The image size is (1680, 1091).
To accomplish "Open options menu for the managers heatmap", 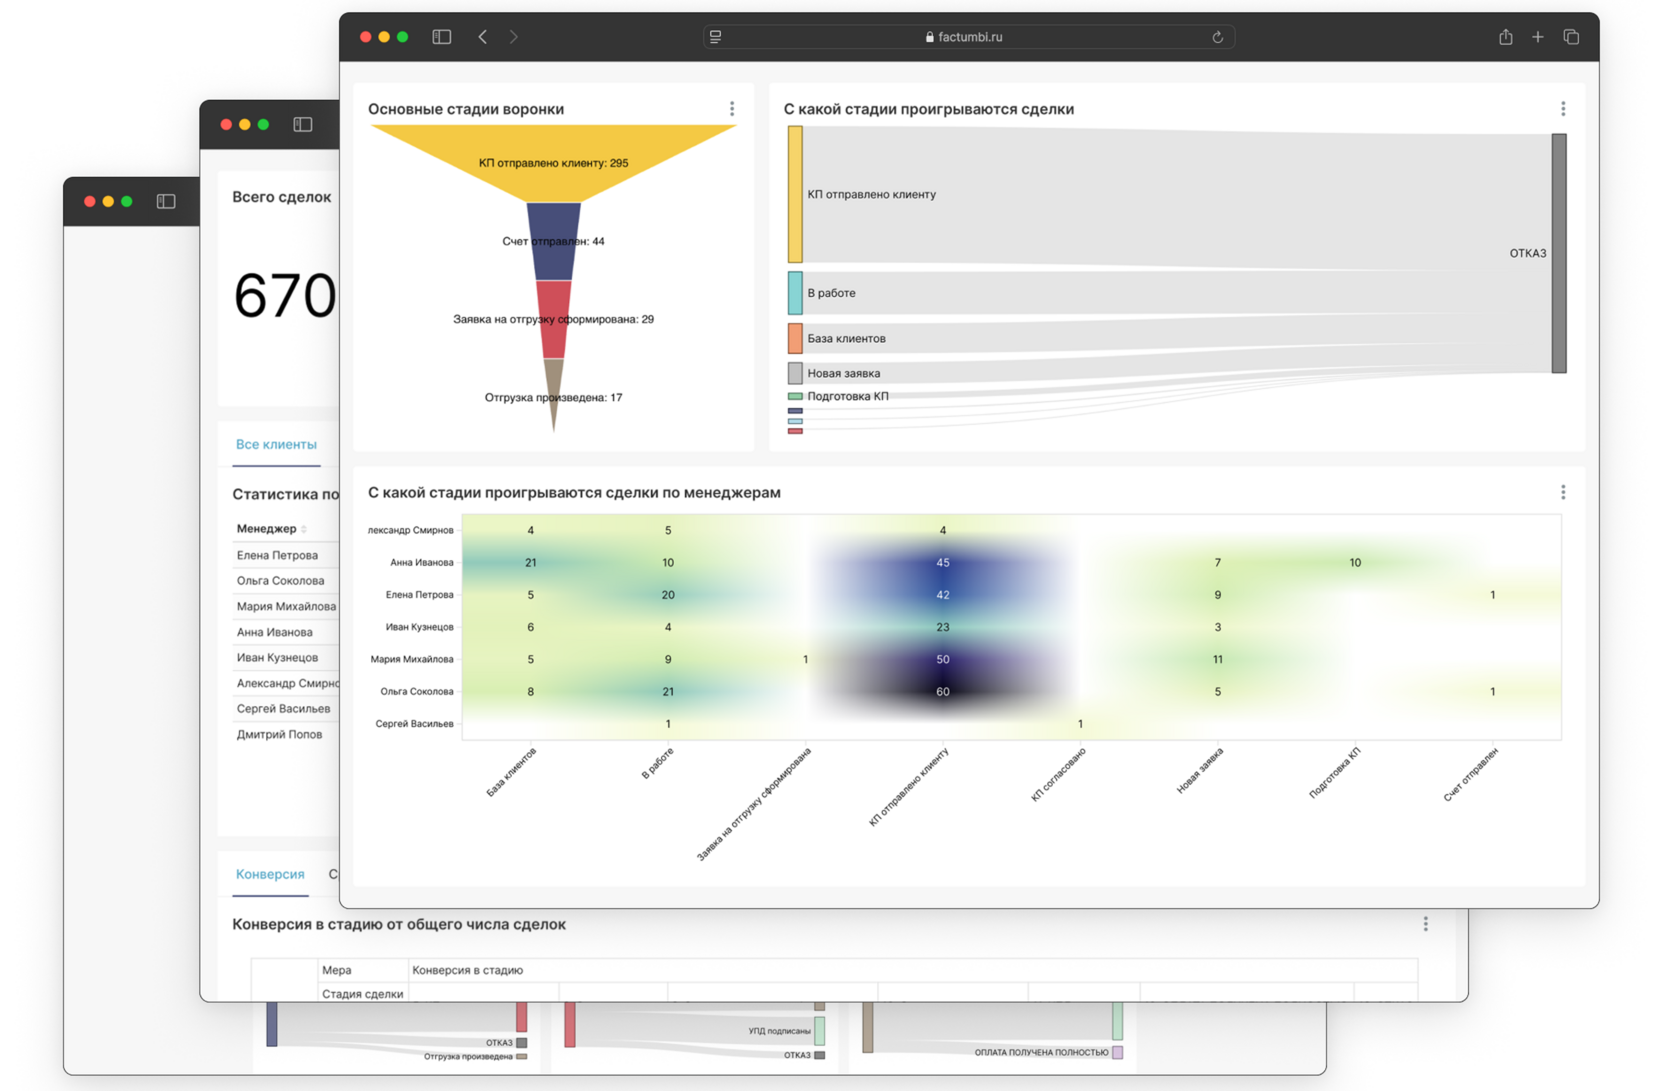I will coord(1563,492).
